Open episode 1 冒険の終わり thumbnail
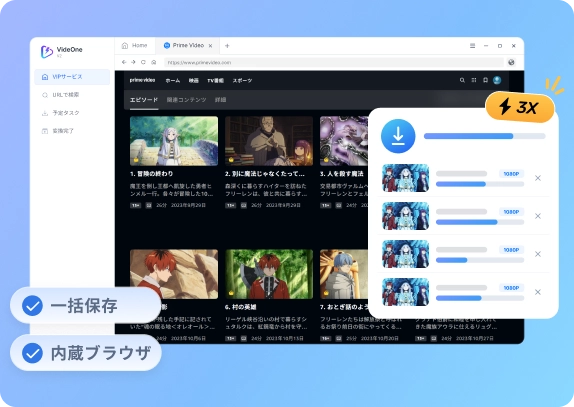 [174, 141]
